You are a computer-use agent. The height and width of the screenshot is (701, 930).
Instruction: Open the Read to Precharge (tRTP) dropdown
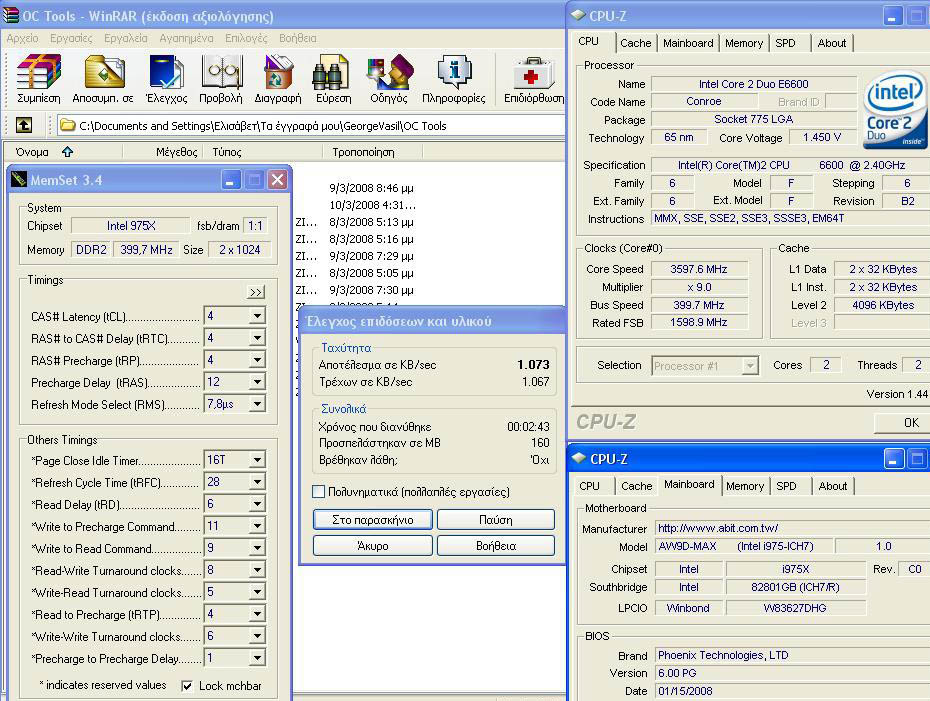[257, 614]
